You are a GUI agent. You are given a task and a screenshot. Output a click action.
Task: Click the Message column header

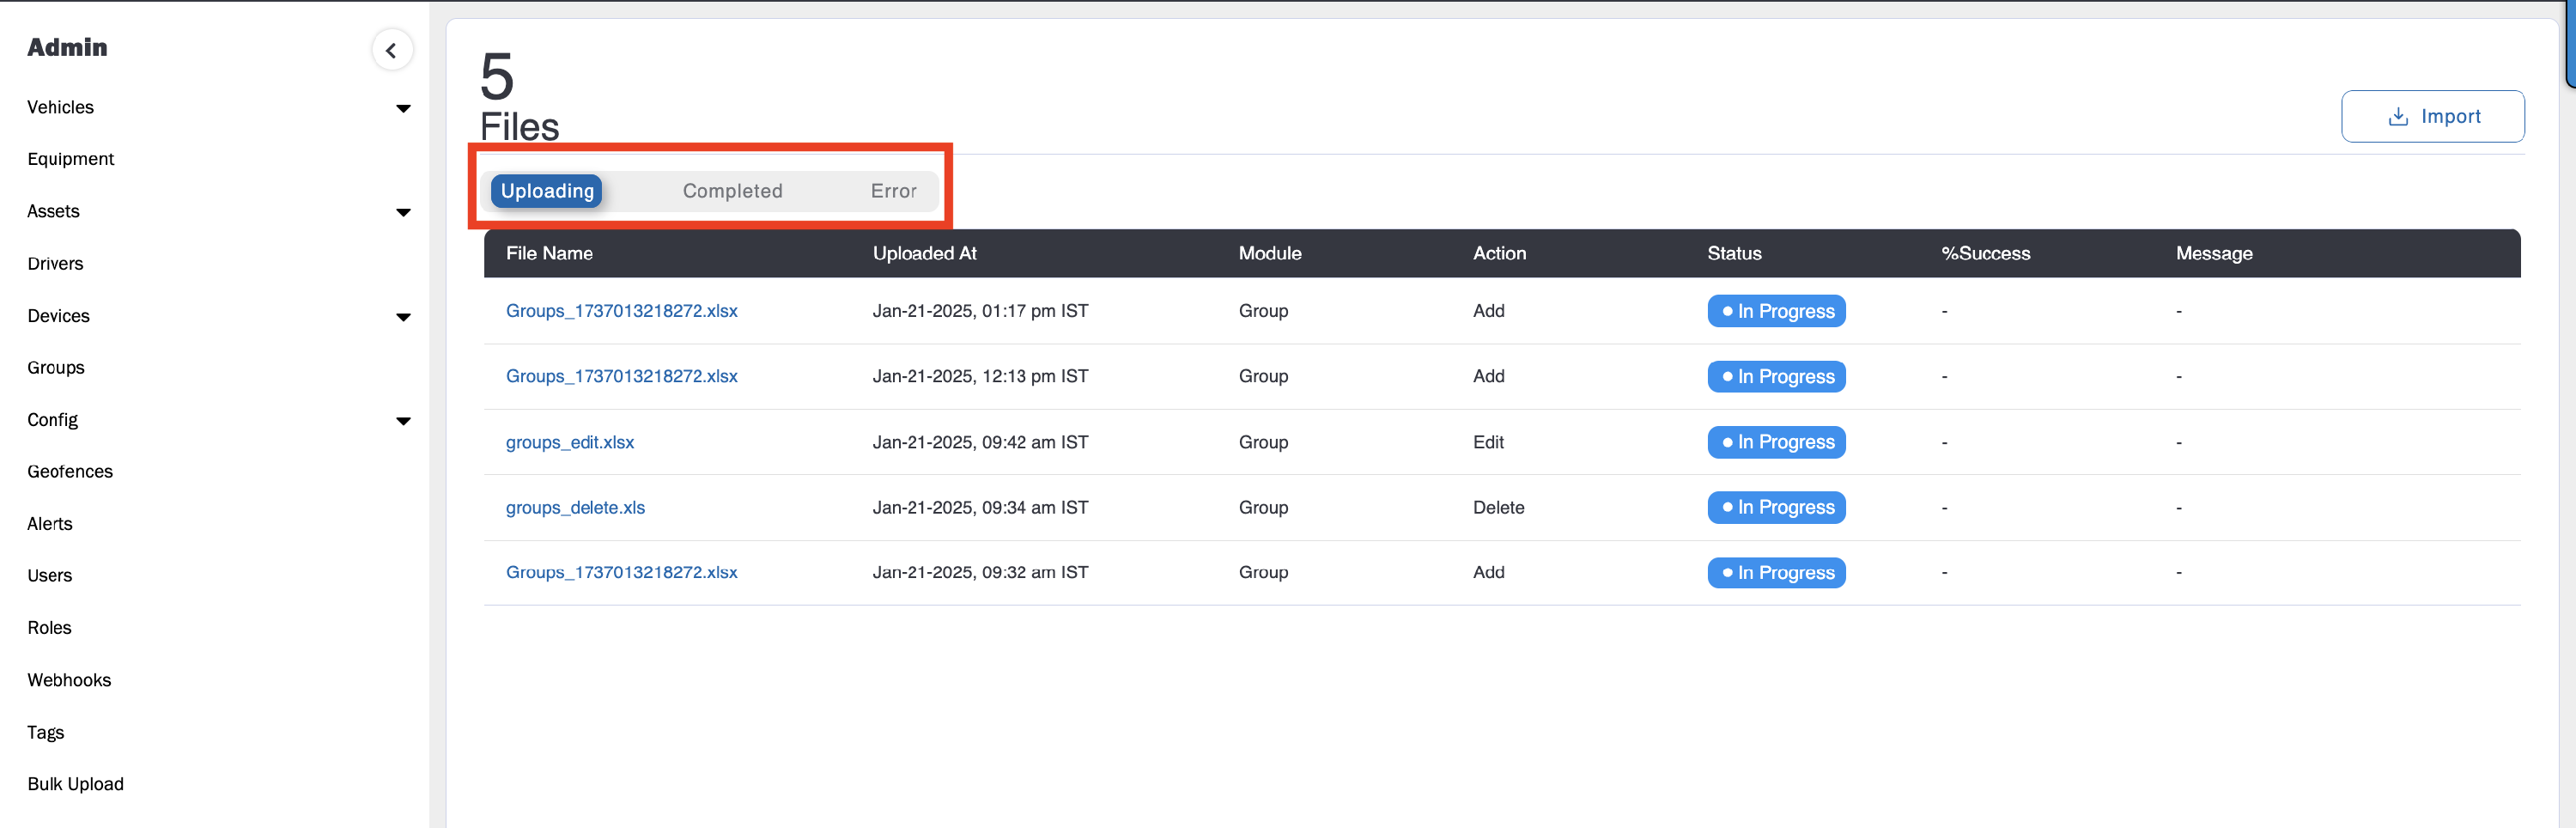point(2214,253)
